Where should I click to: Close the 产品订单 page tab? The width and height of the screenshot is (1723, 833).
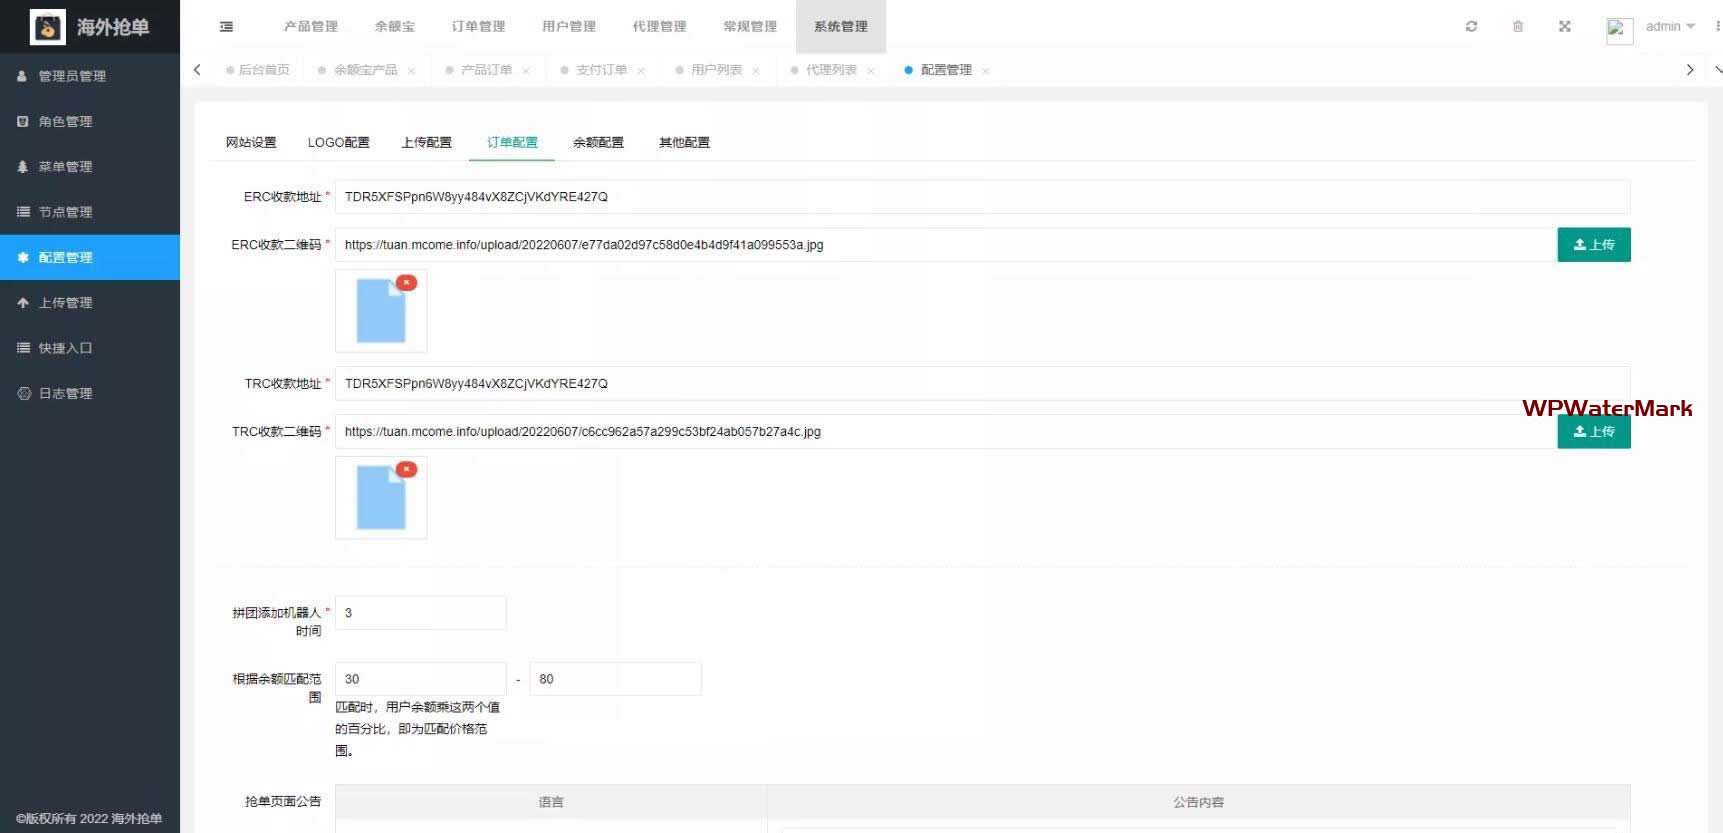pos(526,71)
